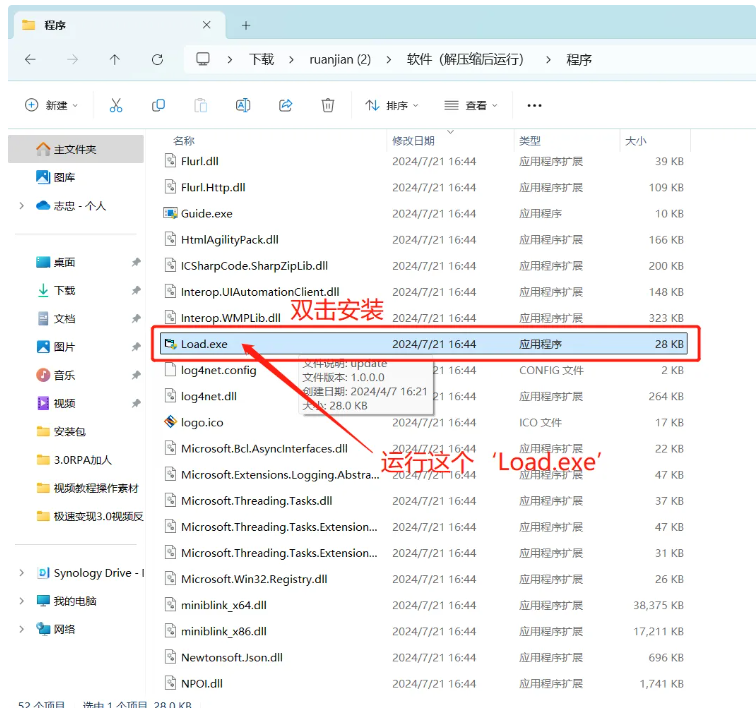756x727 pixels.
Task: Open 查看 view dropdown
Action: [471, 105]
